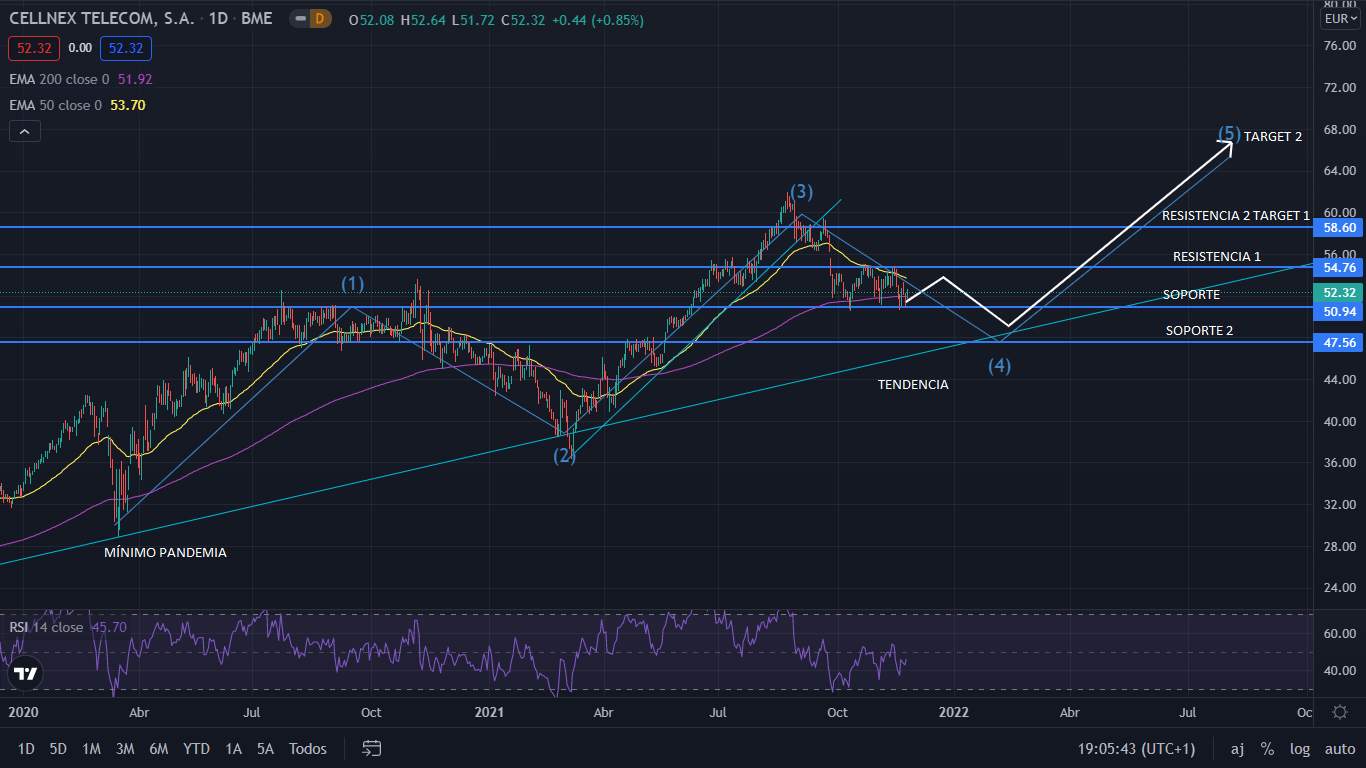Screen dimensions: 1366x768
Task: Select the 6M time range
Action: [158, 748]
